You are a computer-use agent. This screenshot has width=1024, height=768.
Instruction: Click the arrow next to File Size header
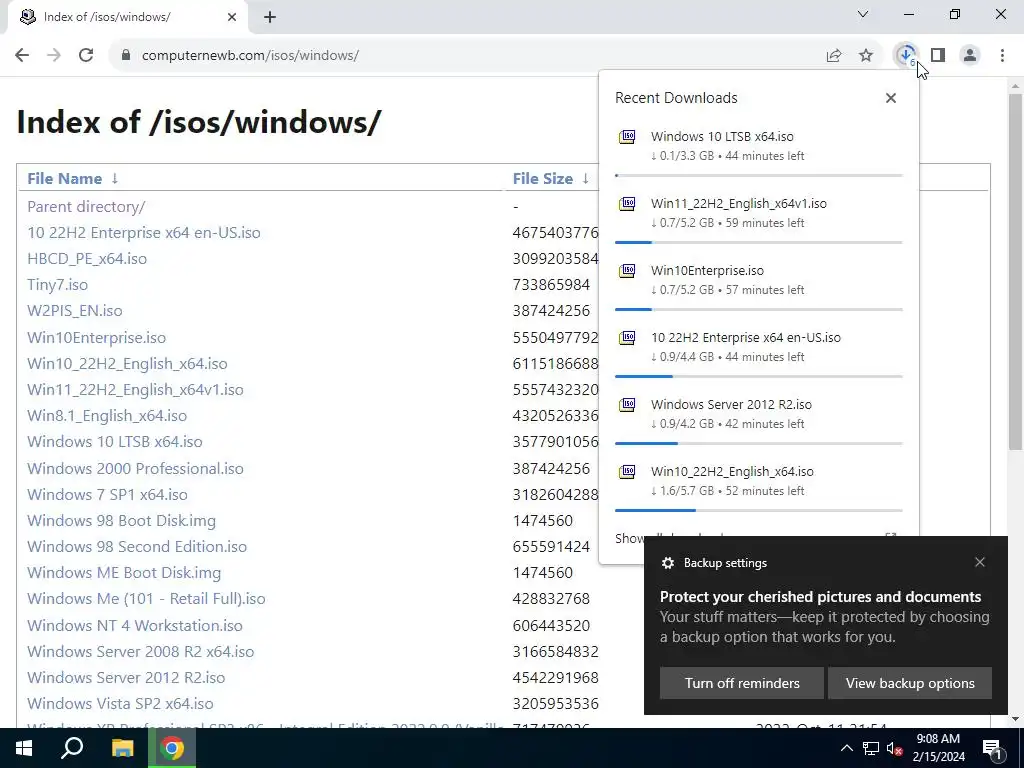pyautogui.click(x=586, y=178)
